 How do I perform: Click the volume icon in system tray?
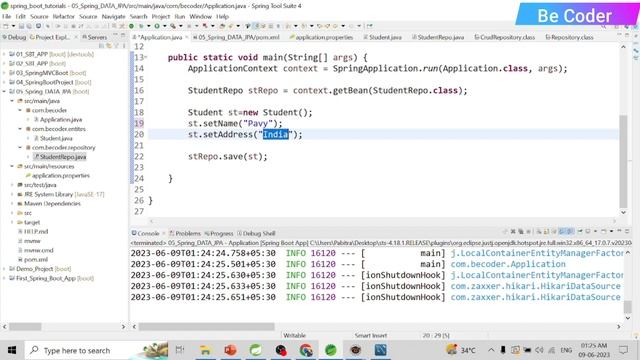point(539,350)
